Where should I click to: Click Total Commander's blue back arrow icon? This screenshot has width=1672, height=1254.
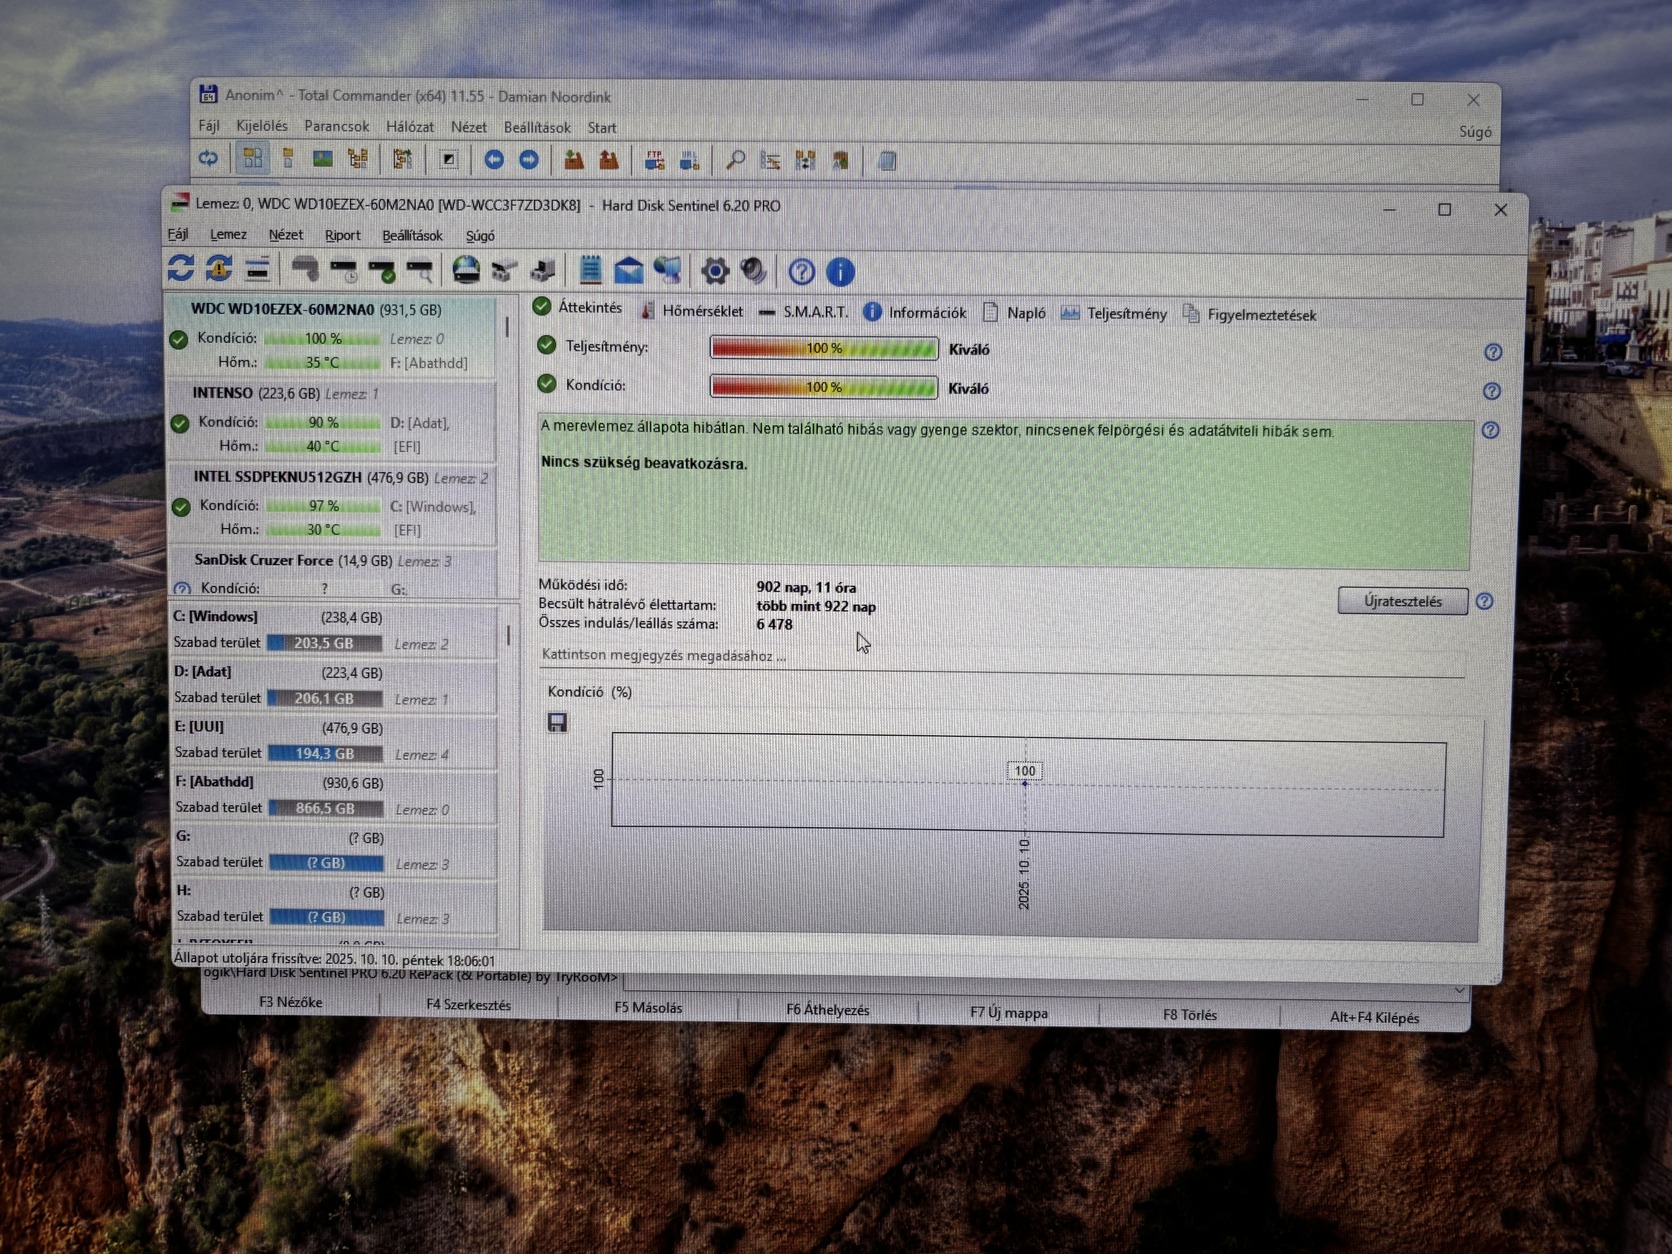[x=494, y=160]
